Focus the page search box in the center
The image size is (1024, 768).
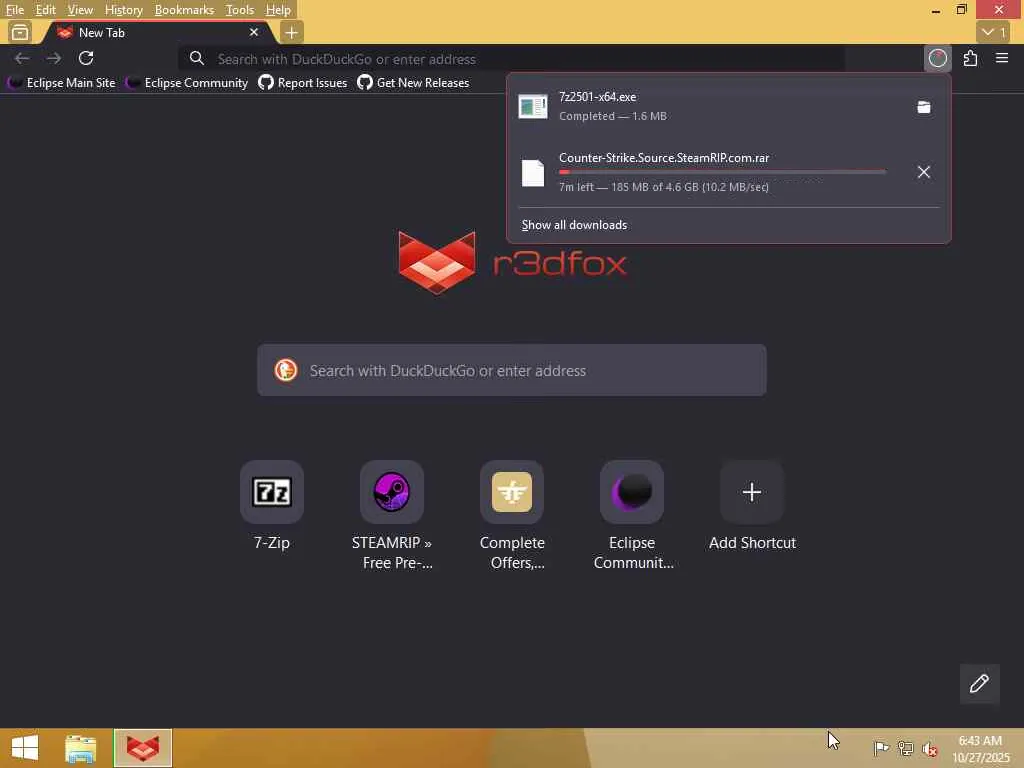tap(511, 370)
